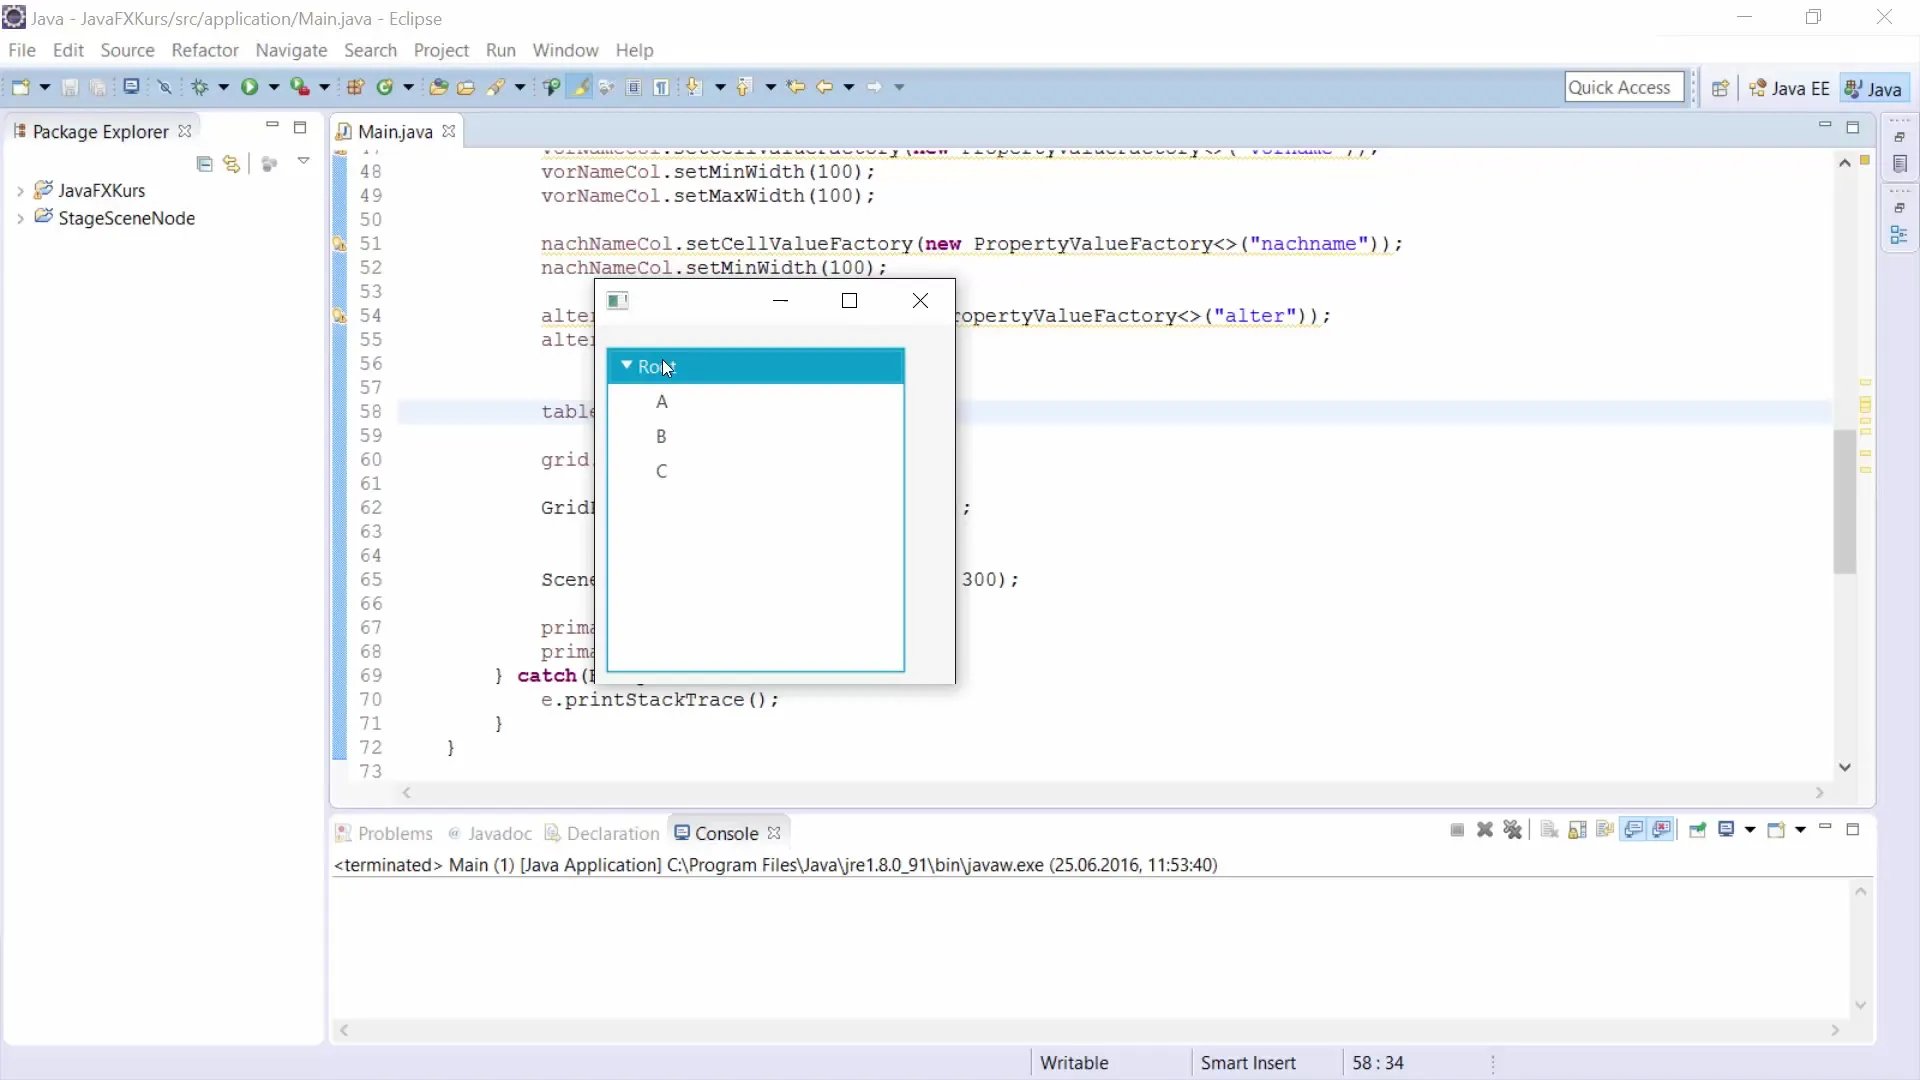The width and height of the screenshot is (1920, 1080).
Task: Click Collapse All in Package Explorer
Action: pyautogui.click(x=205, y=164)
